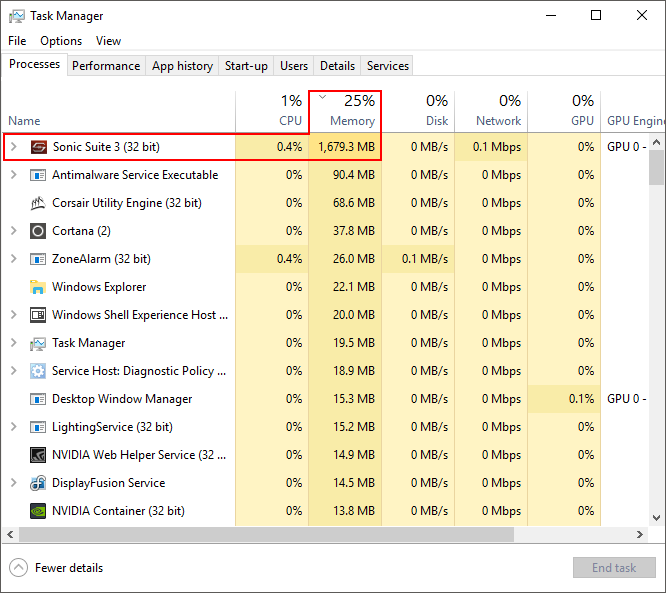Viewport: 666px width, 593px height.
Task: Click the 1,679.3 MB memory value
Action: 347,147
